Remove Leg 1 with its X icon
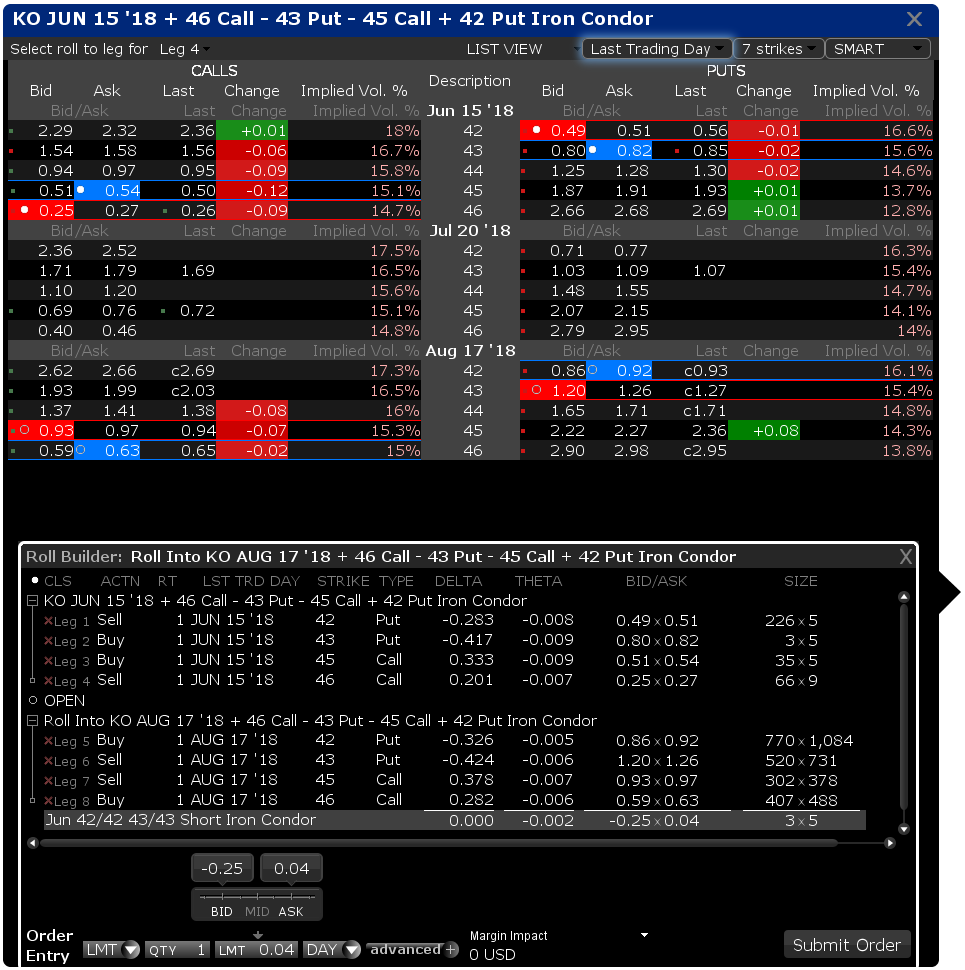This screenshot has width=965, height=970. click(48, 621)
